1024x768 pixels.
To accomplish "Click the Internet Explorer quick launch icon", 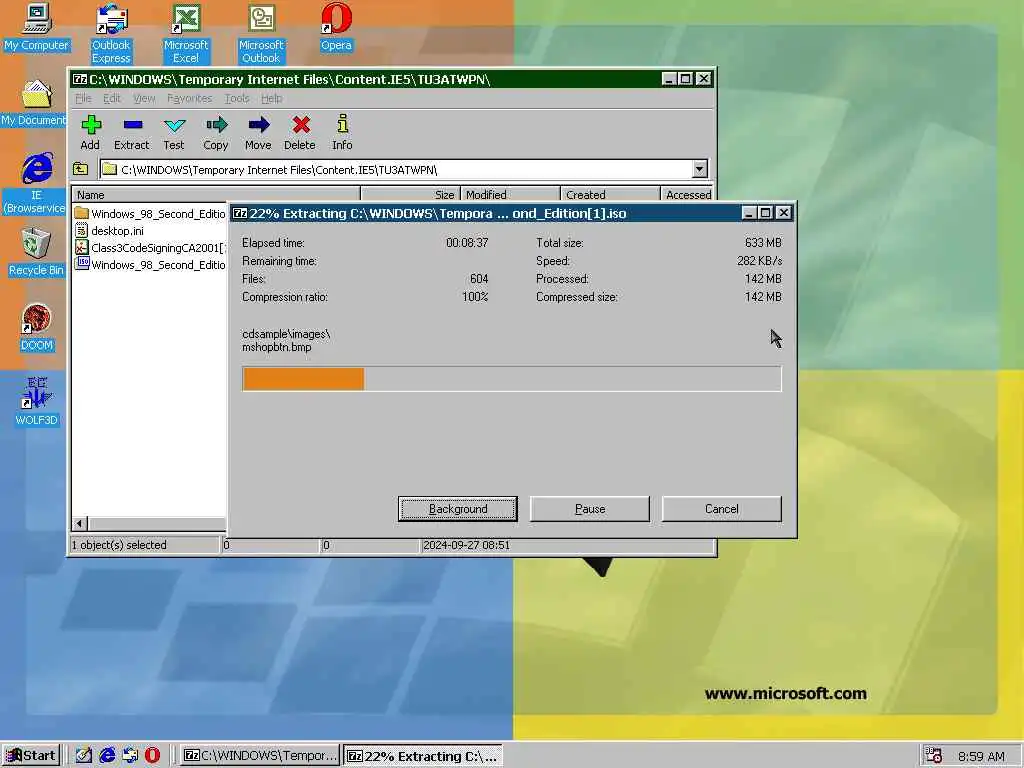I will (x=107, y=755).
